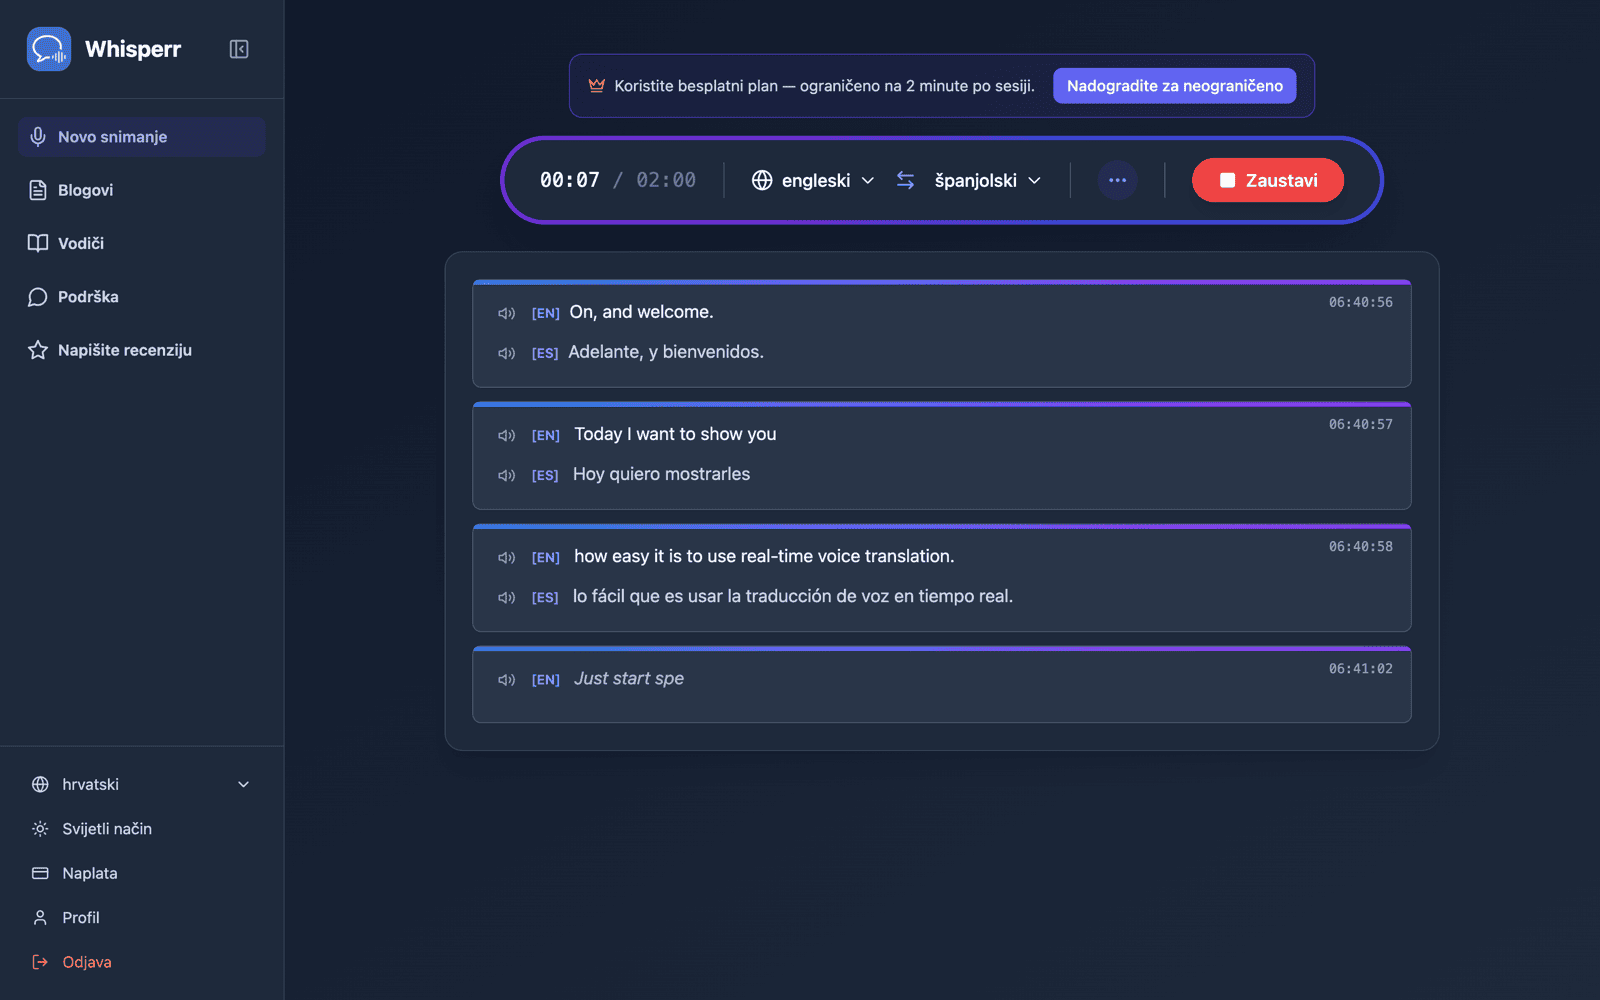This screenshot has width=1600, height=1000.
Task: Click the 02:00 session limit text
Action: click(666, 180)
